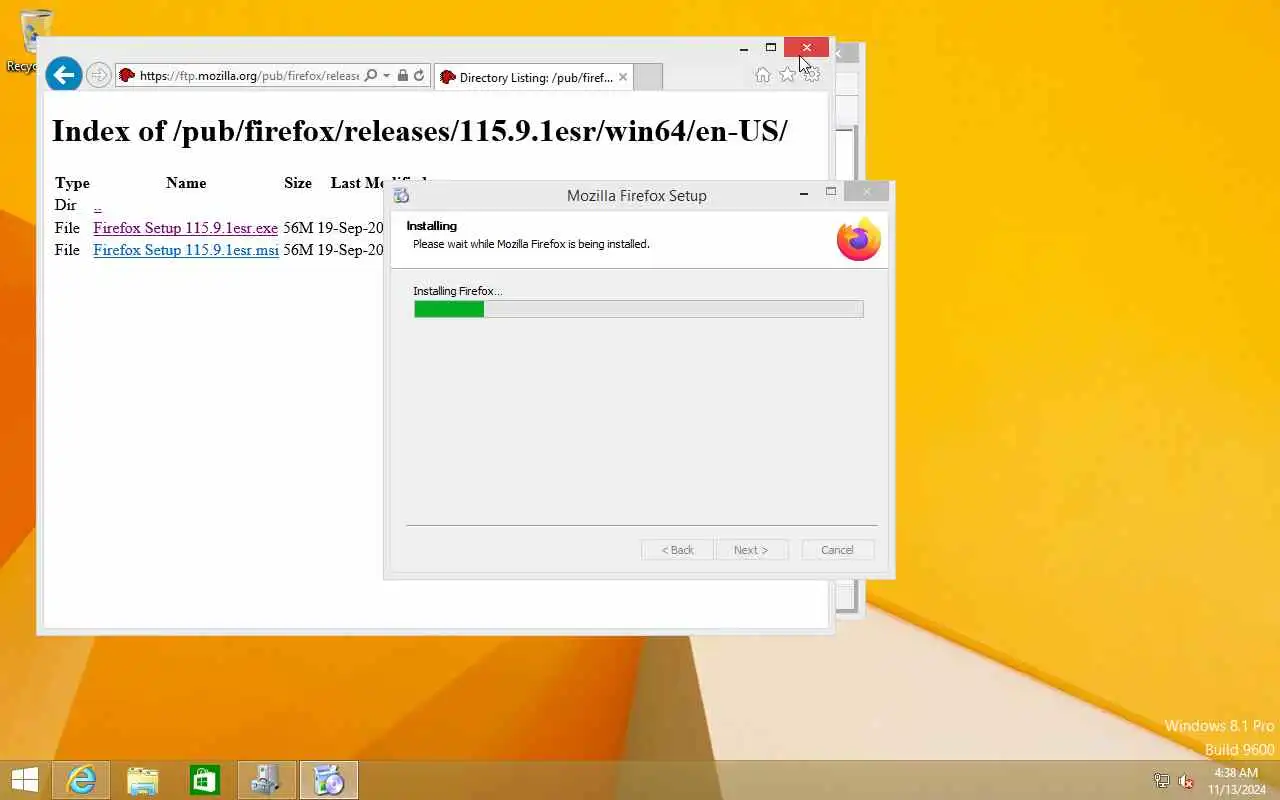
Task: Click the Installing Firefox progress bar
Action: pos(638,309)
